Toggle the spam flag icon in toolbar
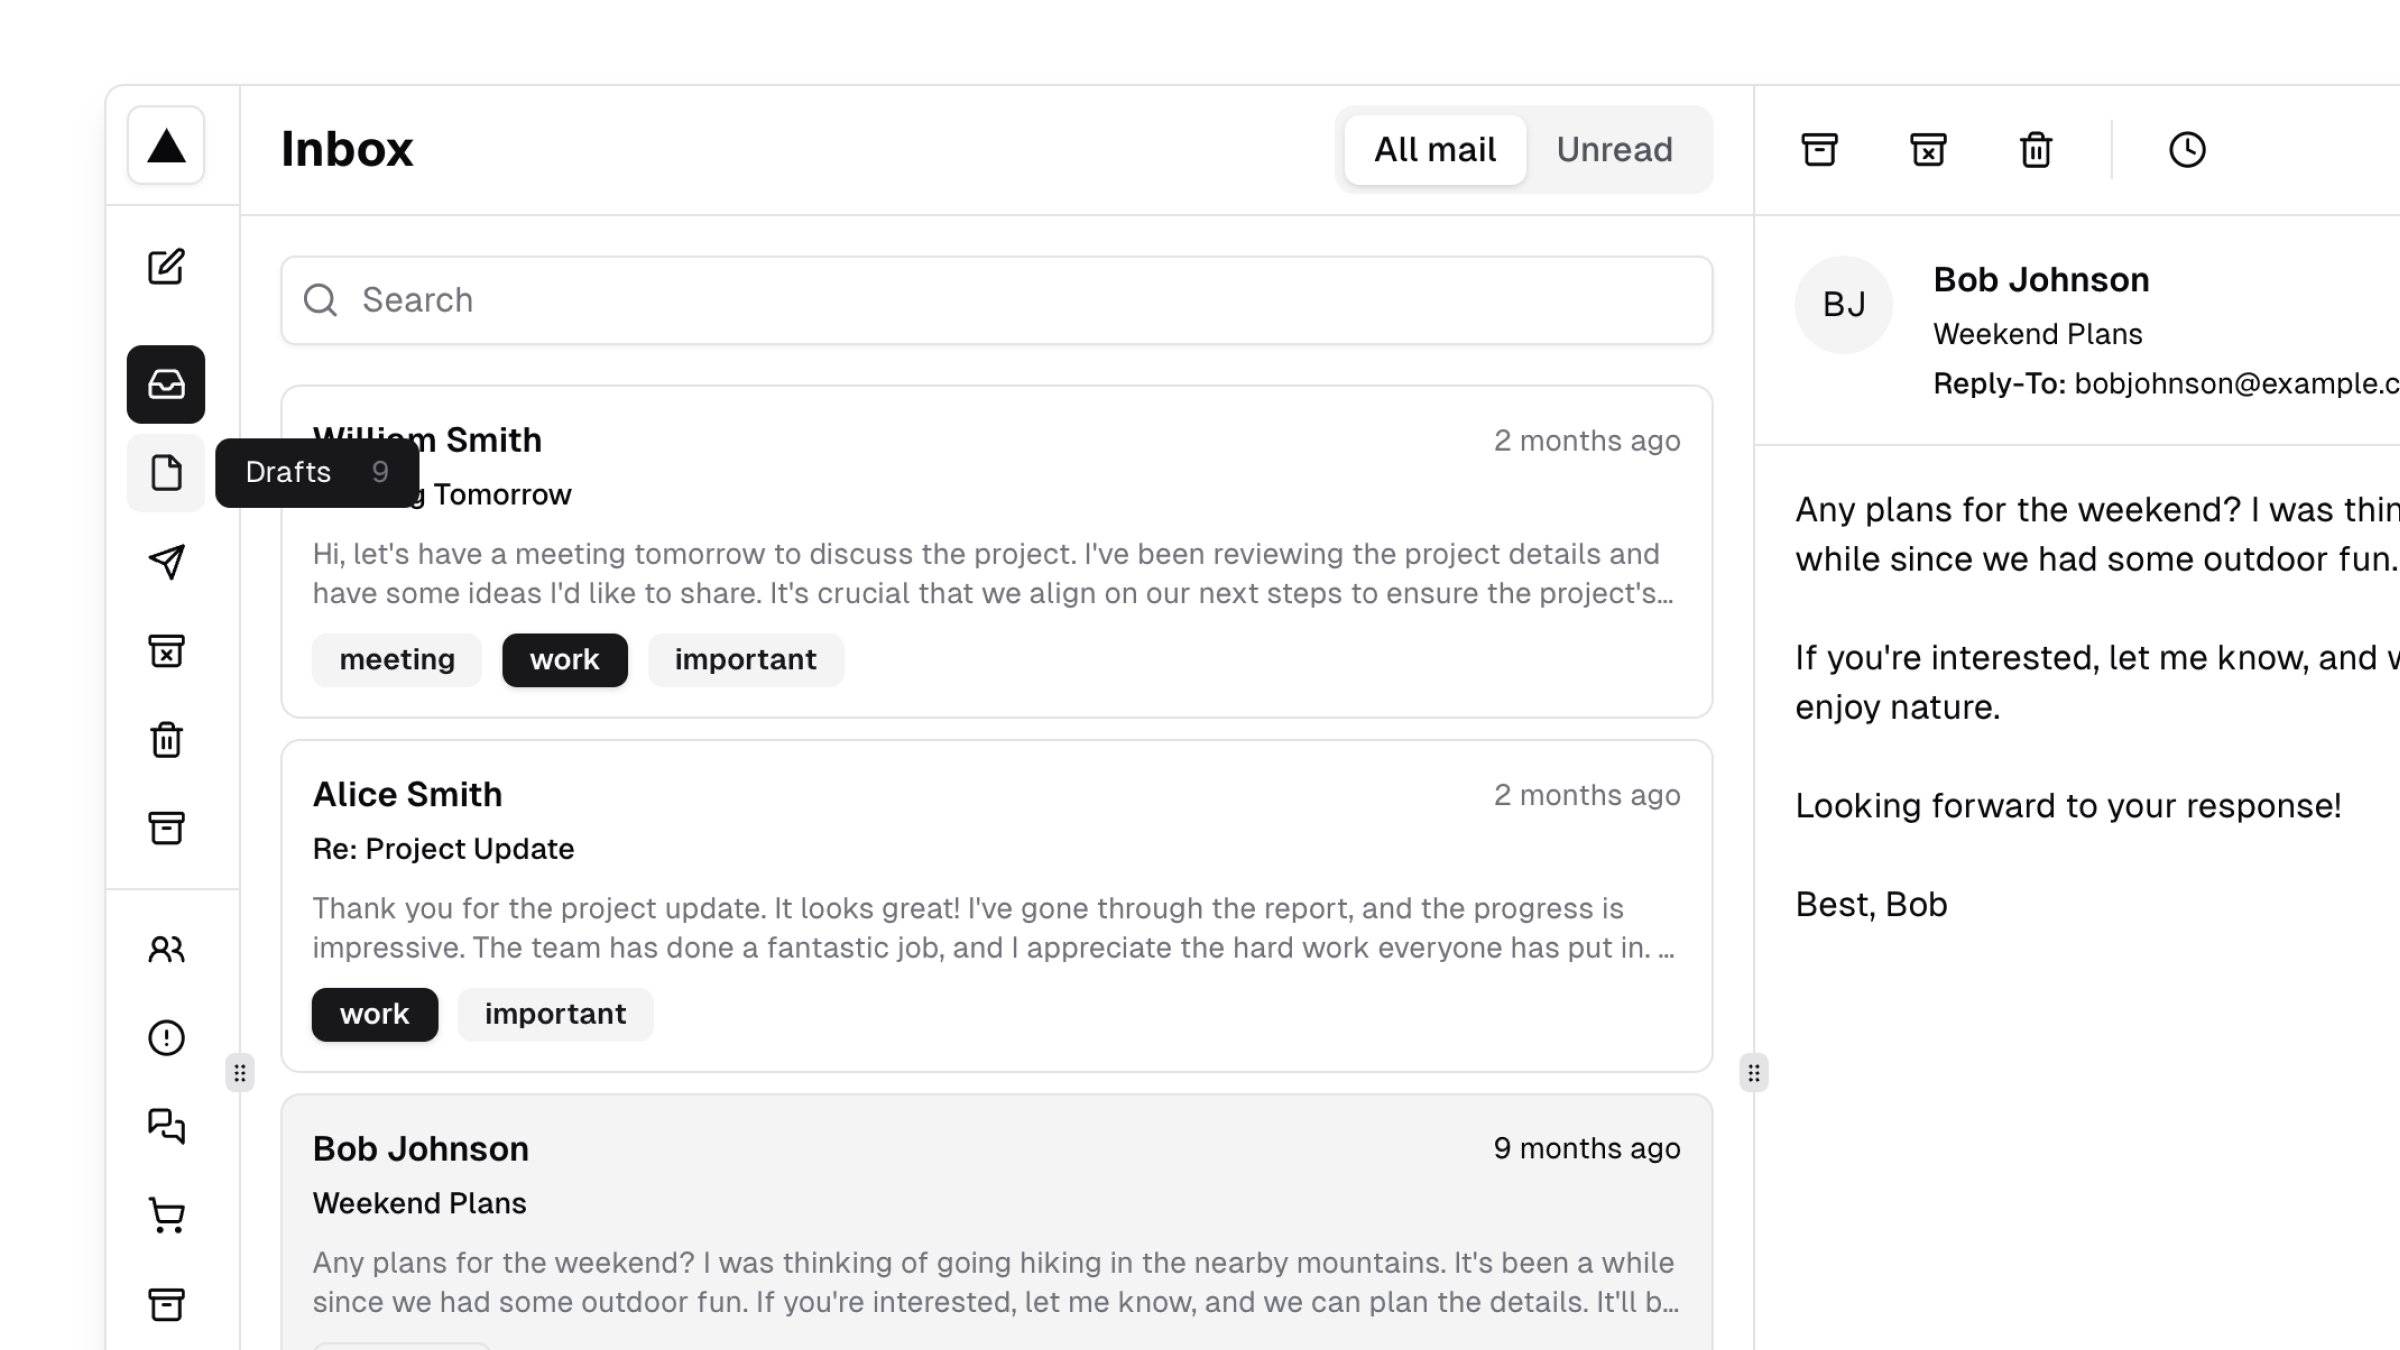2400x1350 pixels. tap(1927, 148)
